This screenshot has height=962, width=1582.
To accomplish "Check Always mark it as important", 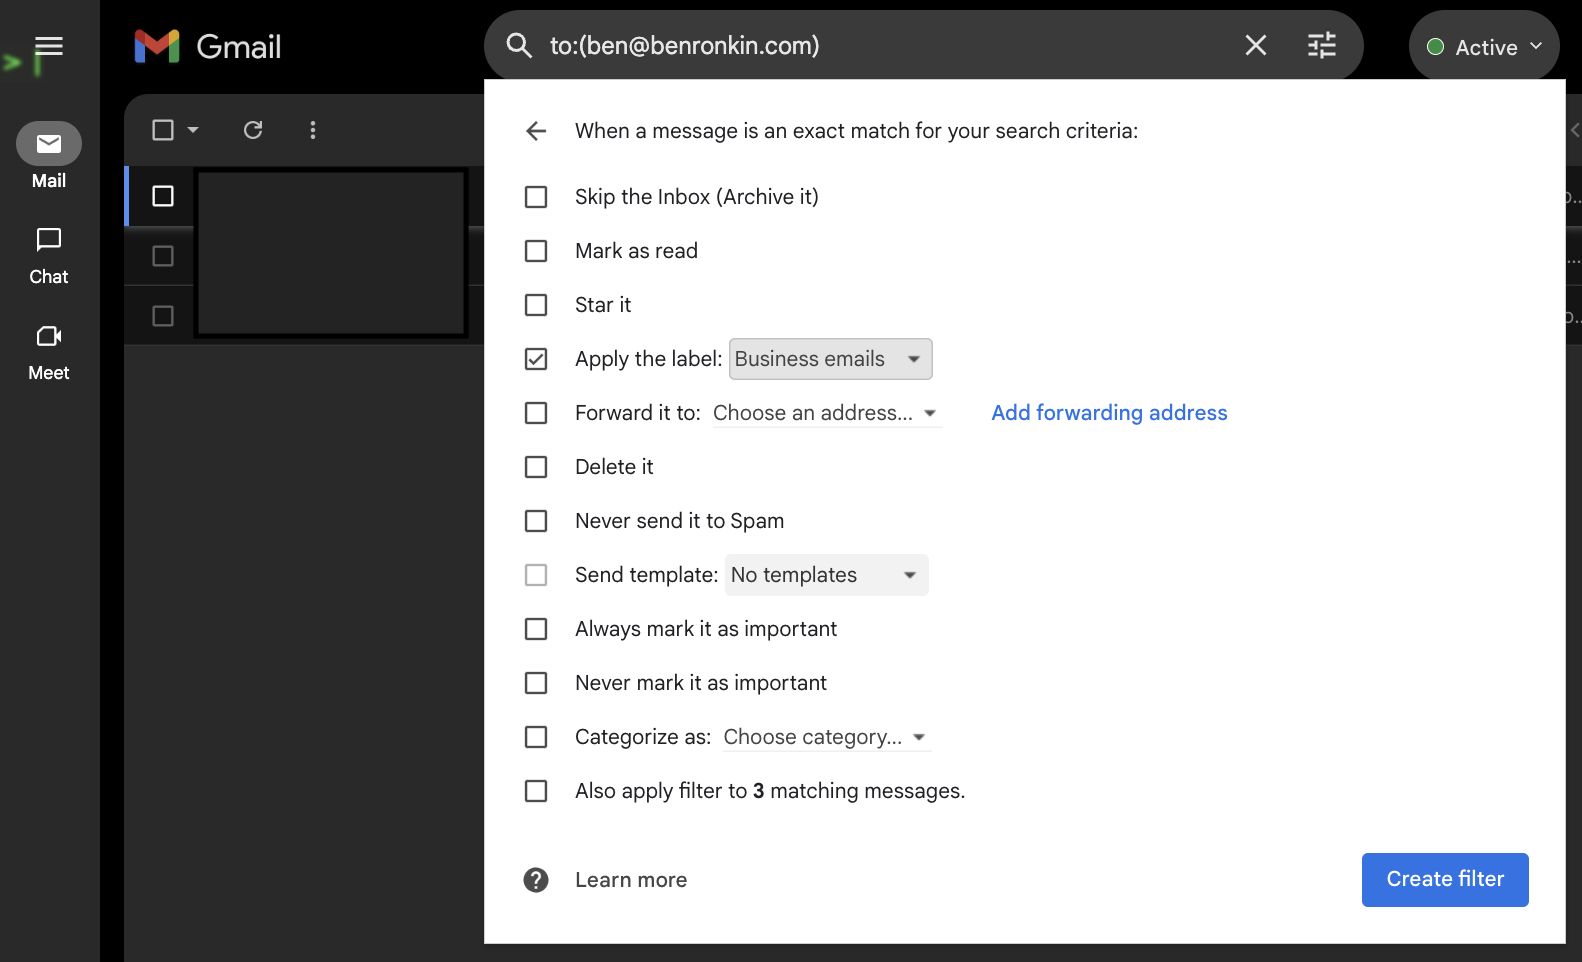I will (536, 629).
